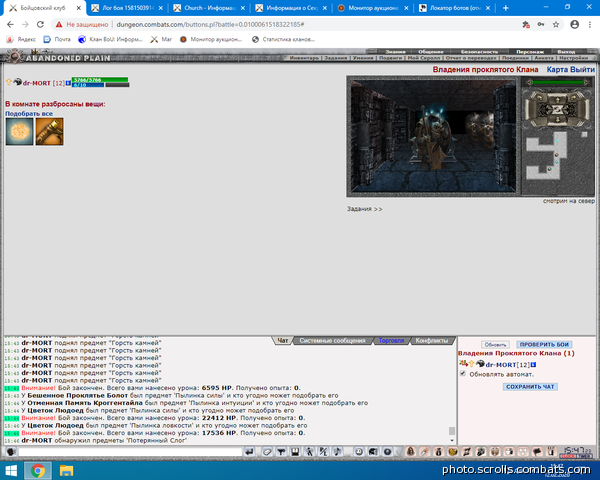Open the 'Знания' top menu
Screen dimensions: 600x480
click(x=395, y=52)
